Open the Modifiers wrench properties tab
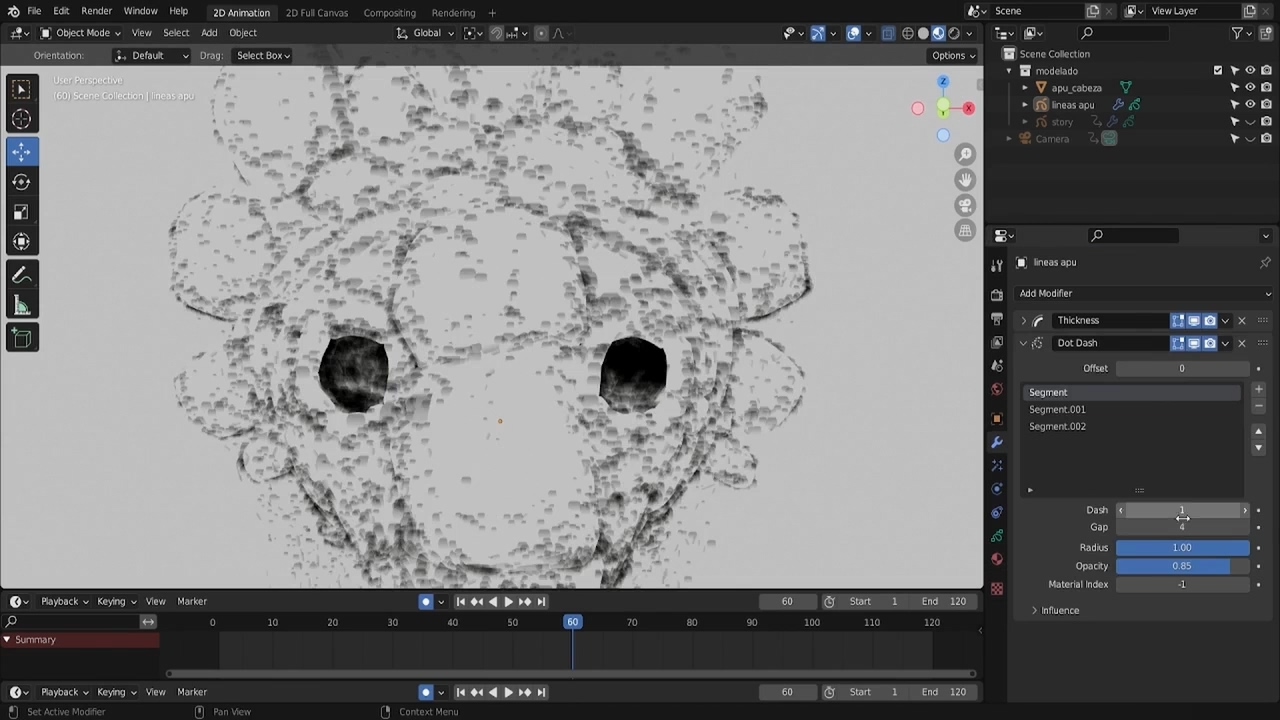Viewport: 1280px width, 720px height. coord(997,442)
